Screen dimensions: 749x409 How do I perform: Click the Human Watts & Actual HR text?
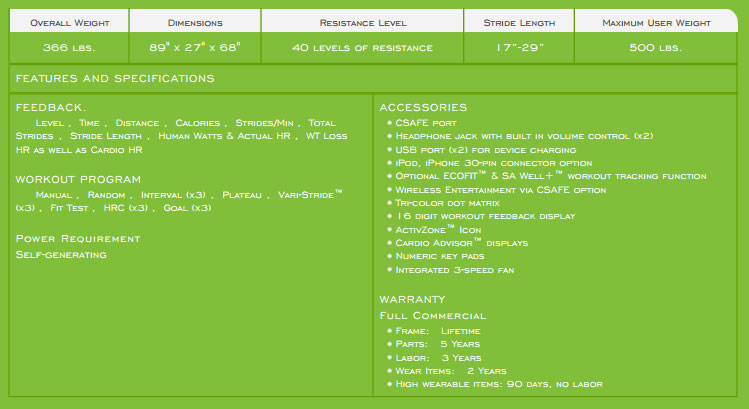(x=224, y=136)
